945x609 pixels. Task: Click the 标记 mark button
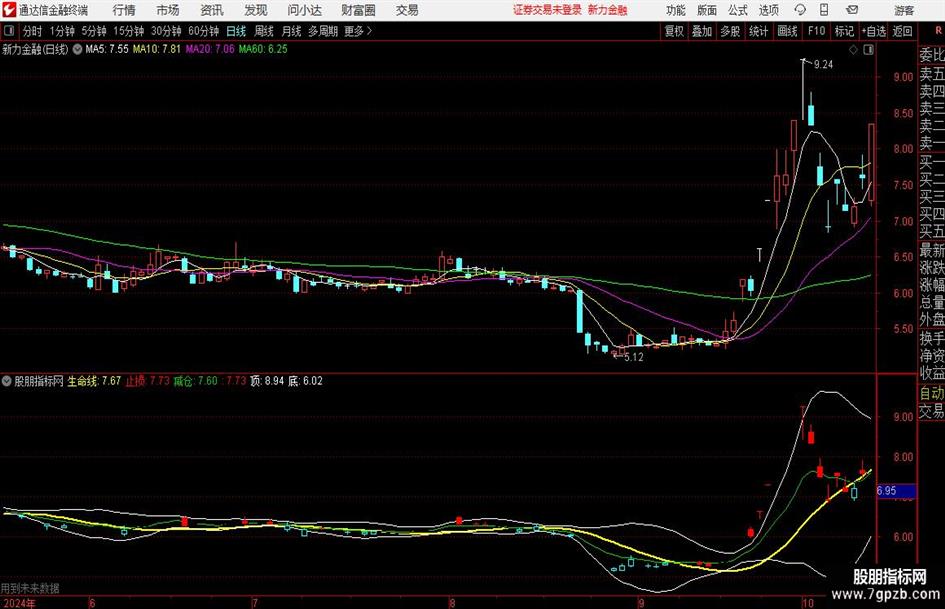pyautogui.click(x=844, y=31)
